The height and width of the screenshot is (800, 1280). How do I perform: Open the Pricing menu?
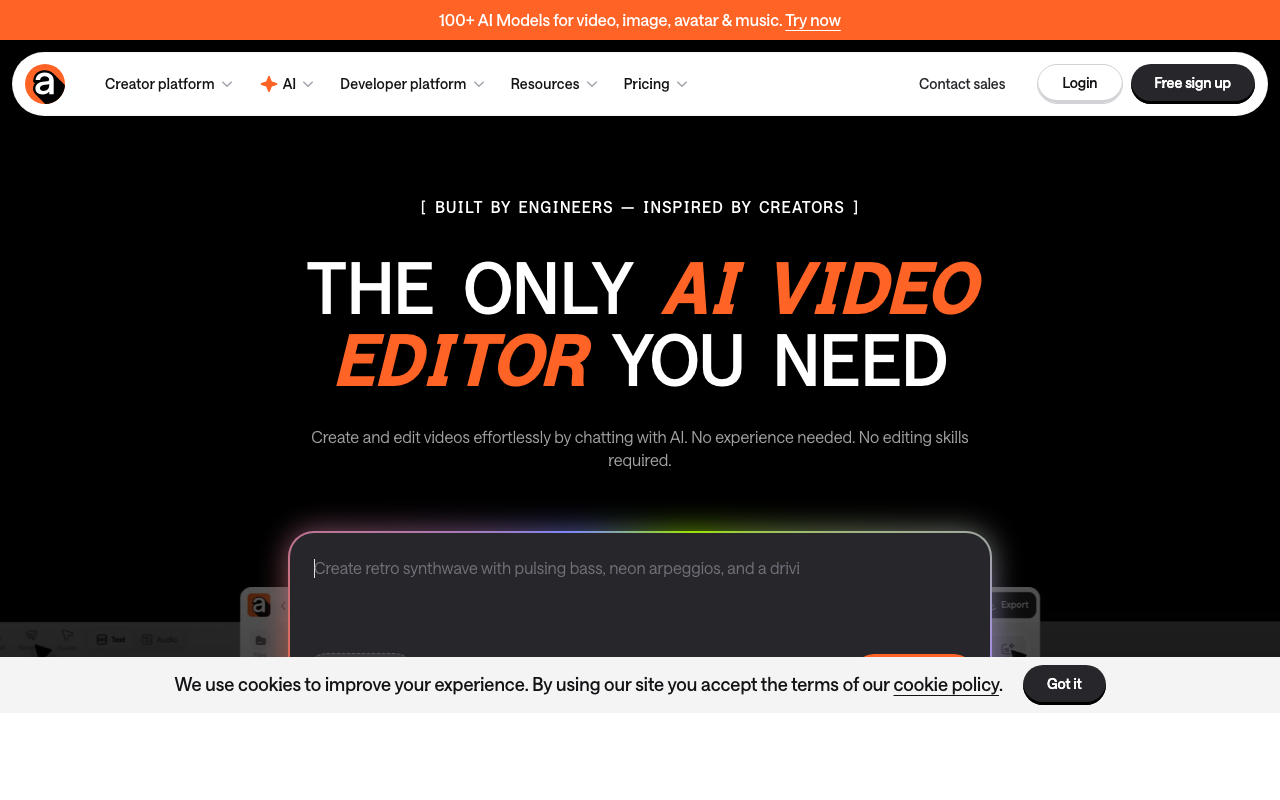click(646, 84)
